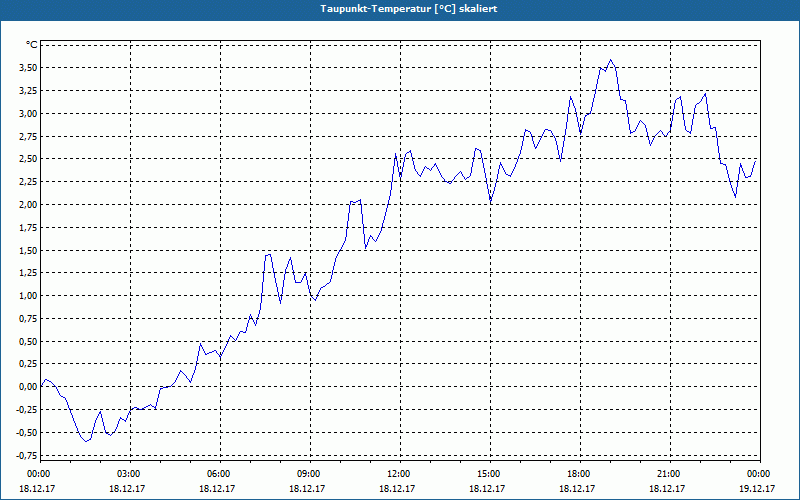Select the '12:00' time label
The width and height of the screenshot is (800, 500).
pyautogui.click(x=399, y=474)
